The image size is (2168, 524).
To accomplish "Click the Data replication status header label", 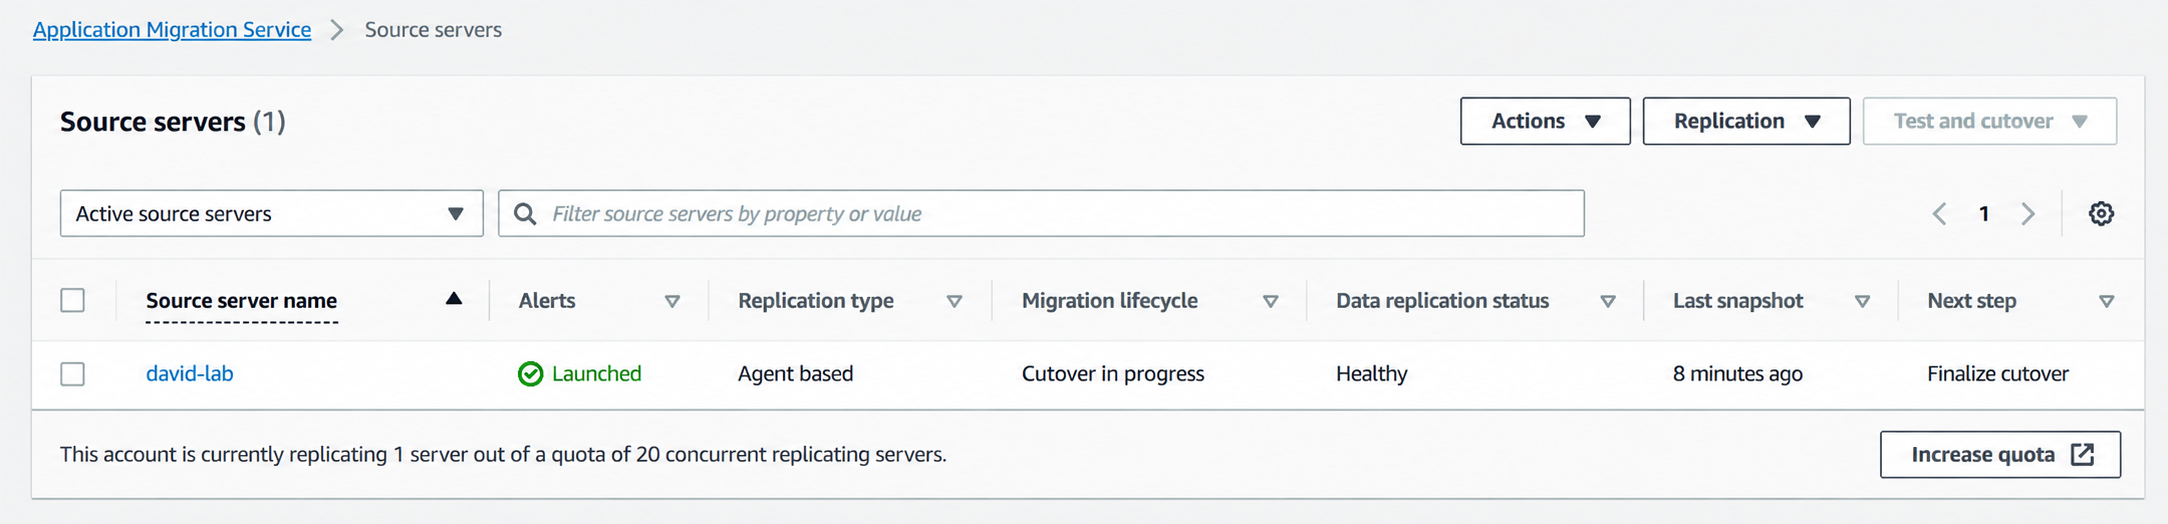I will (1443, 301).
